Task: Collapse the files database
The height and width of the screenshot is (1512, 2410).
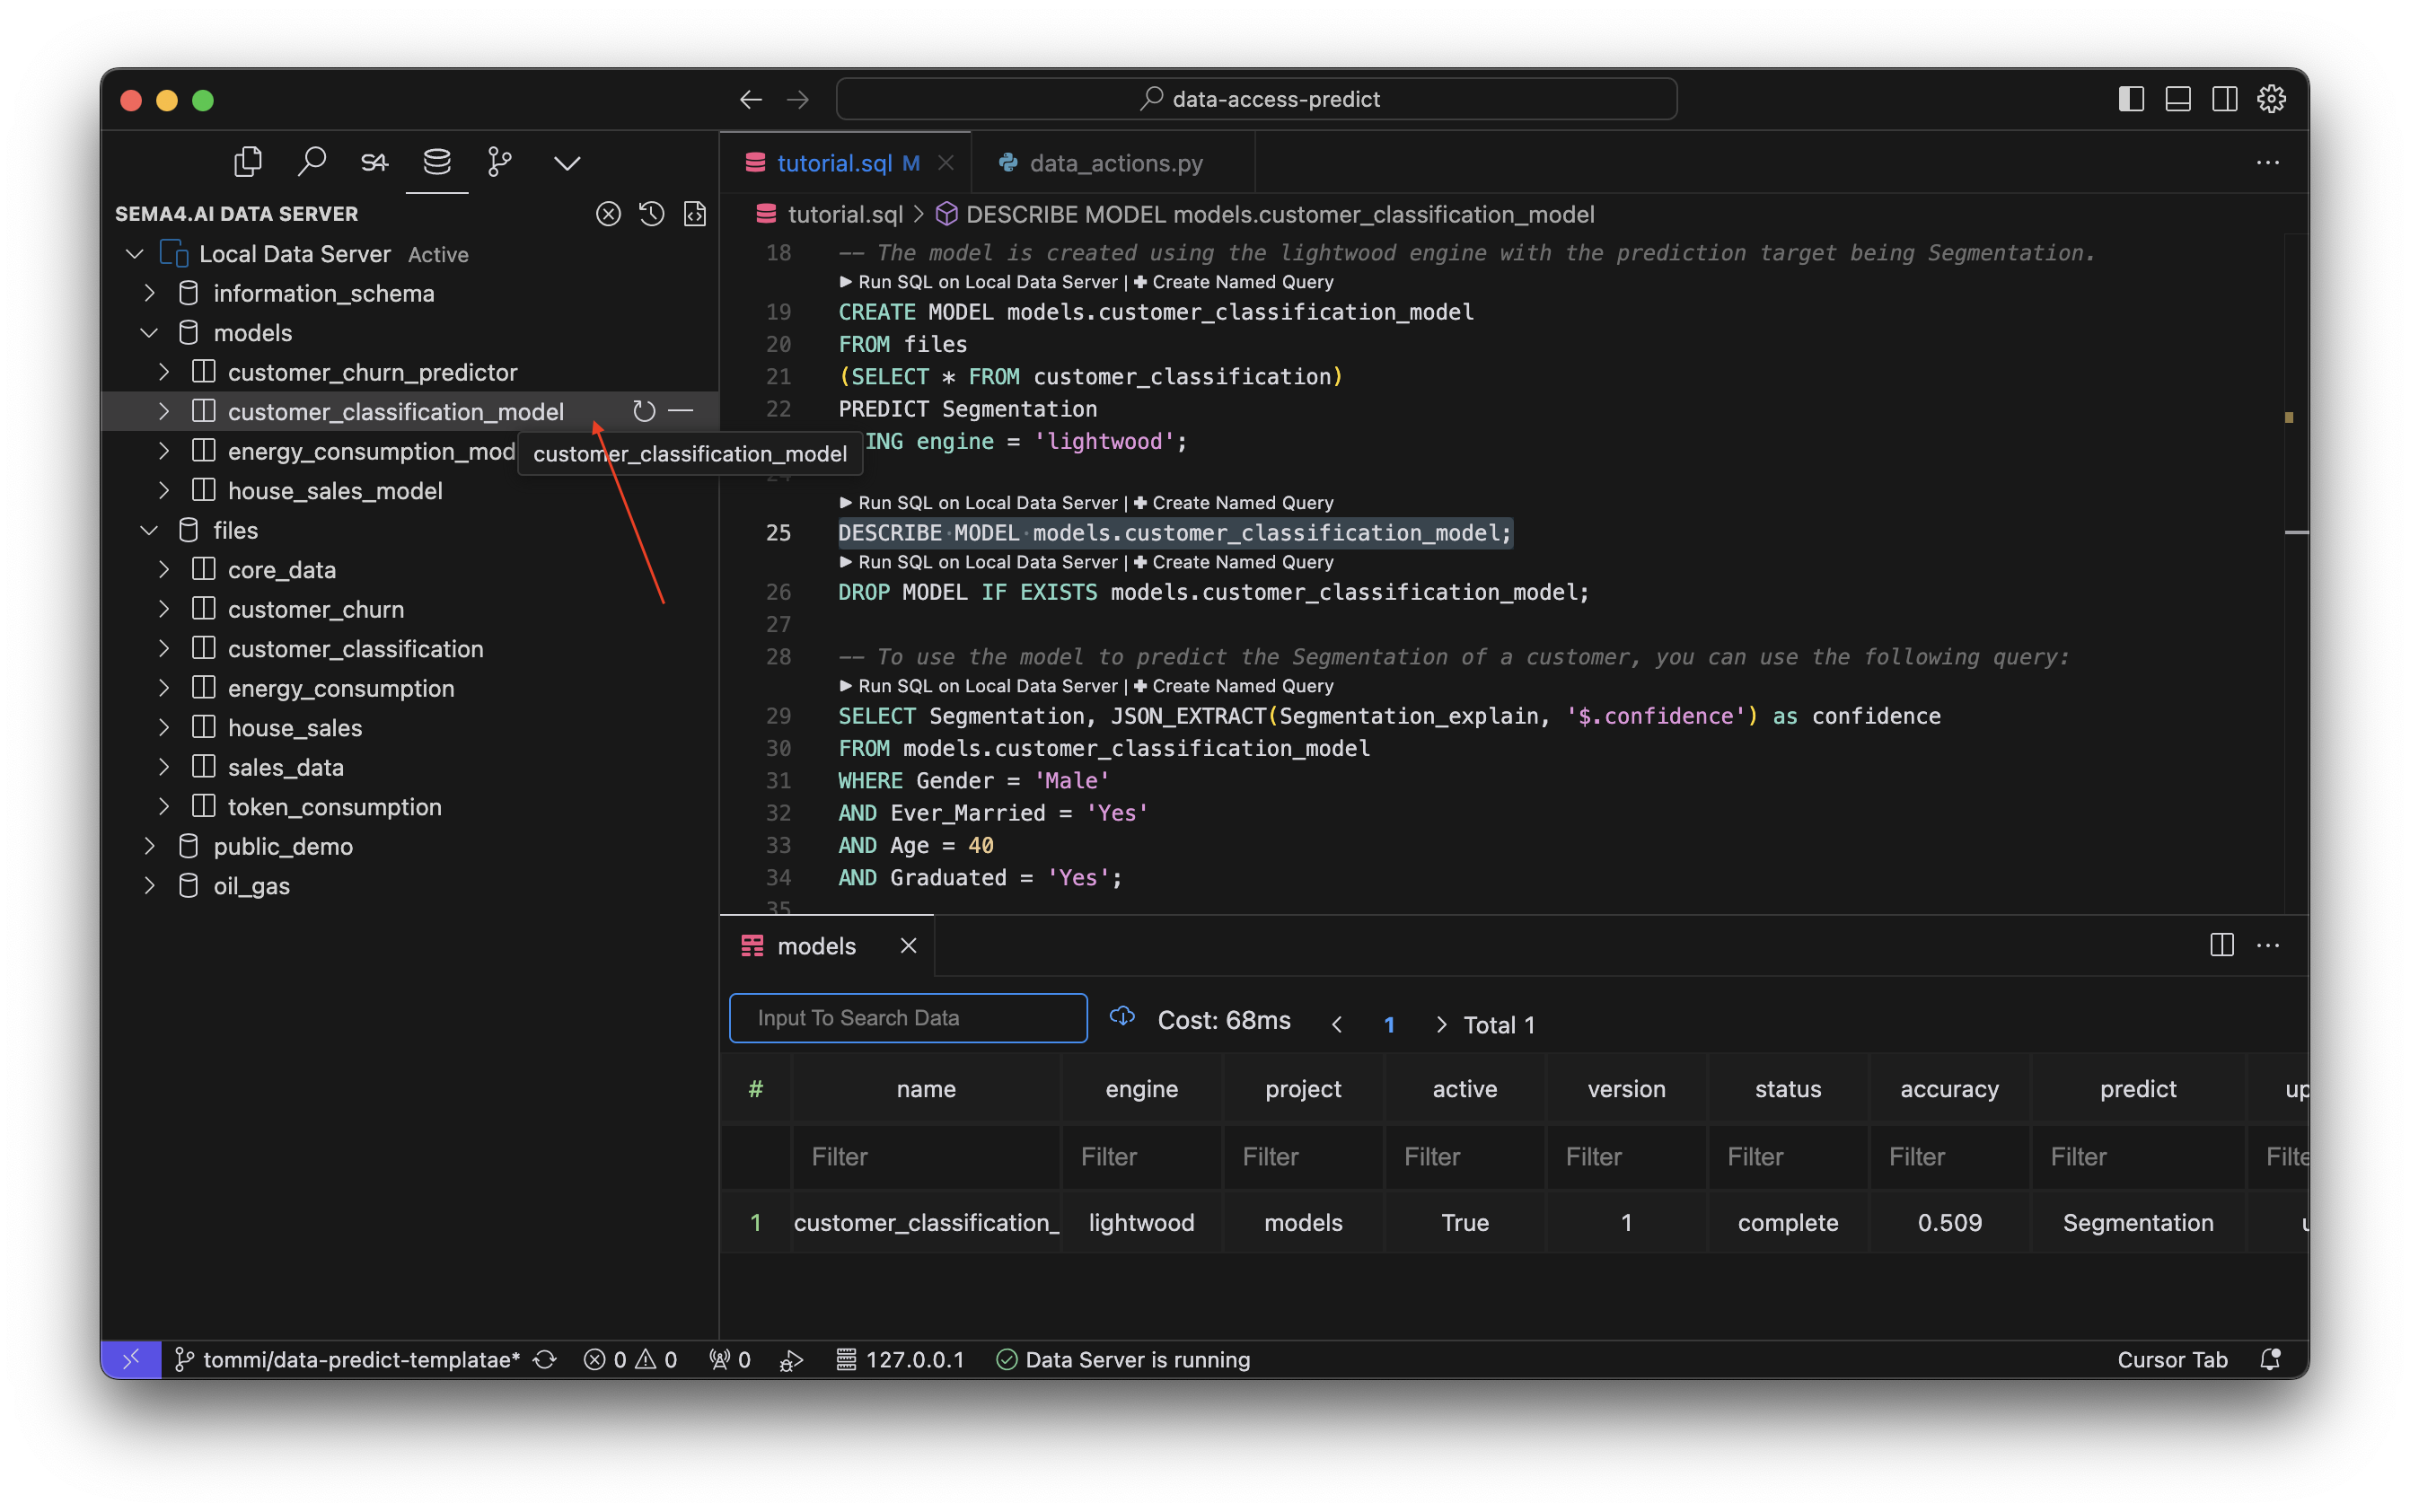Action: coord(149,530)
